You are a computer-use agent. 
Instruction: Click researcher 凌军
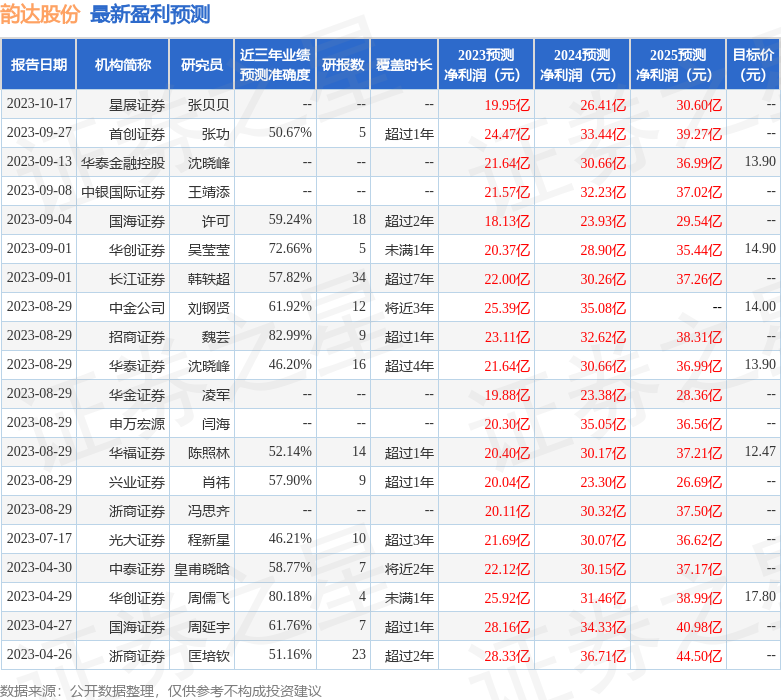coord(216,395)
